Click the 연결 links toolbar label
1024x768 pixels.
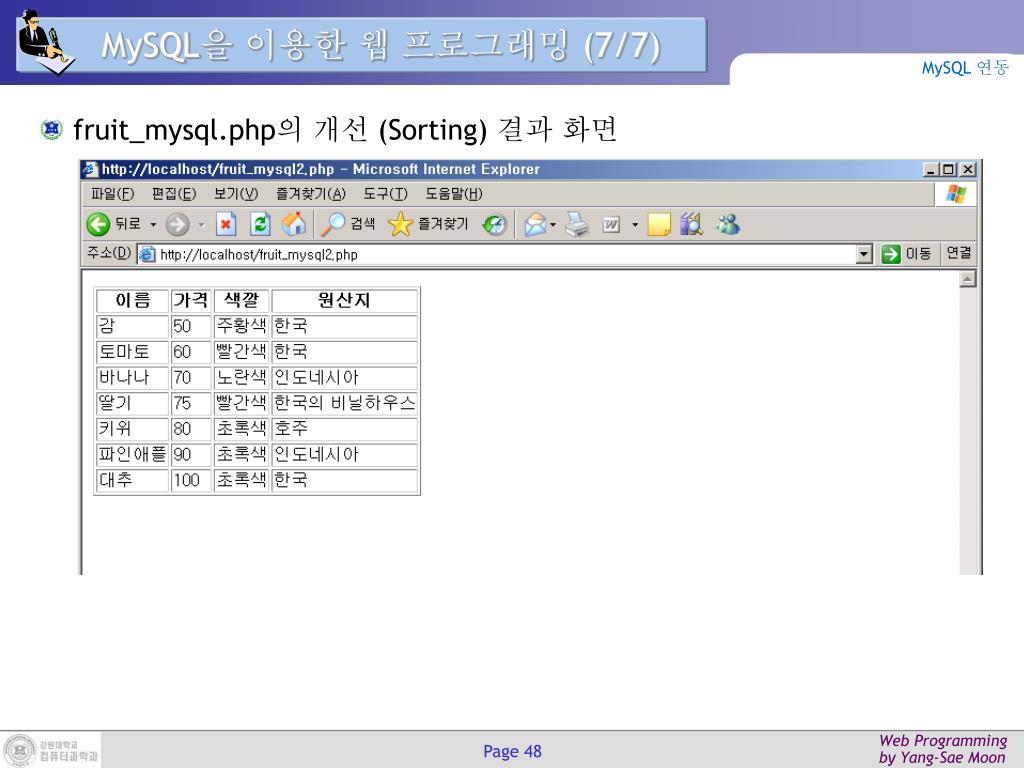tap(959, 253)
